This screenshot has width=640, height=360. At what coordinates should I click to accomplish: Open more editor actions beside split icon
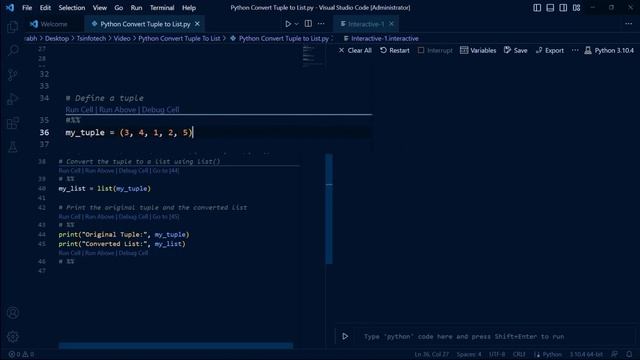[321, 24]
